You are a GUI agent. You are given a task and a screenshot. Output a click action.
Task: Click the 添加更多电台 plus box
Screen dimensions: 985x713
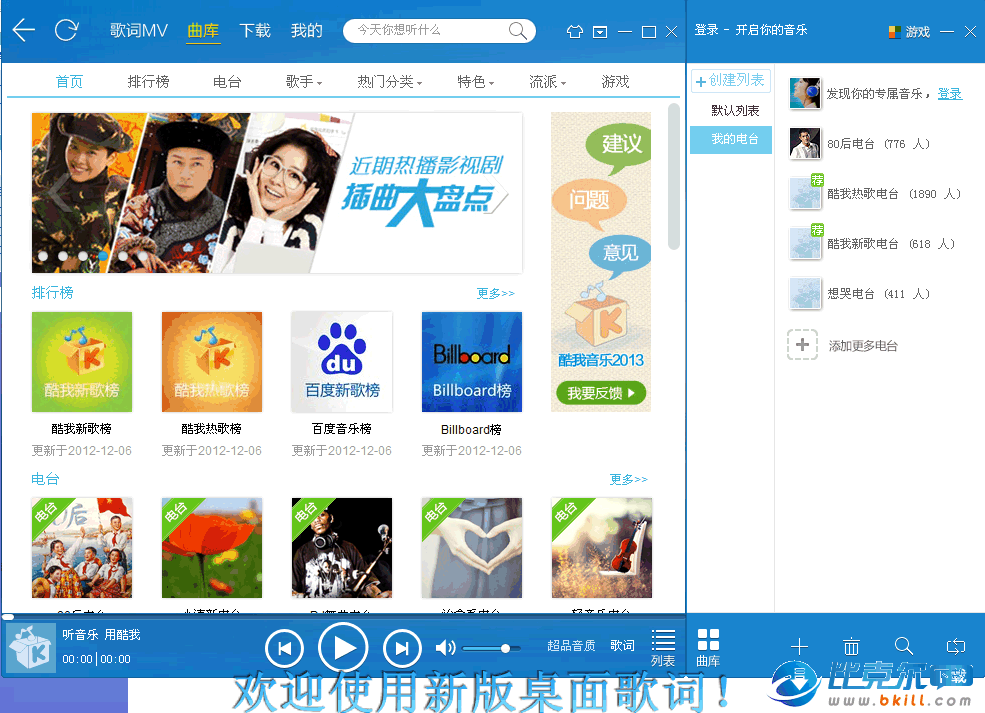point(802,344)
